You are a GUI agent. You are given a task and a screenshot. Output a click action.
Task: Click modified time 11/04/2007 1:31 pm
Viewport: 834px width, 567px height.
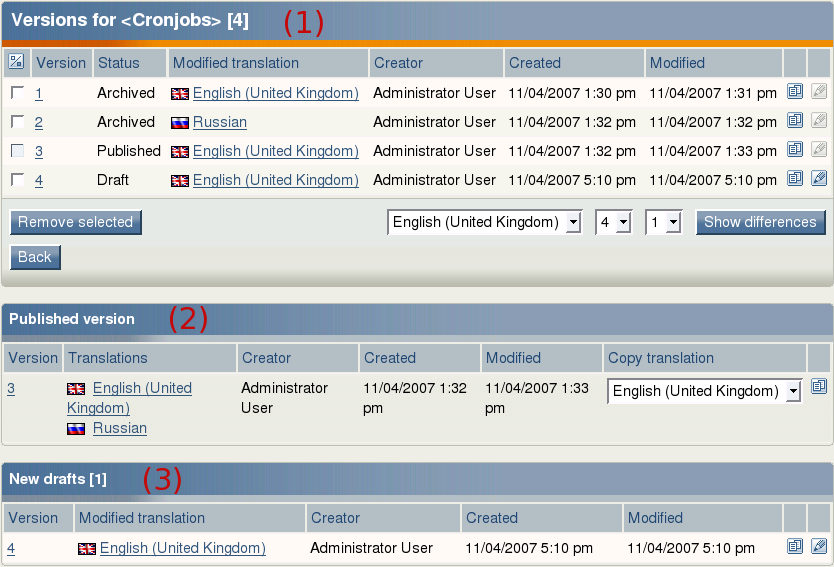[713, 93]
